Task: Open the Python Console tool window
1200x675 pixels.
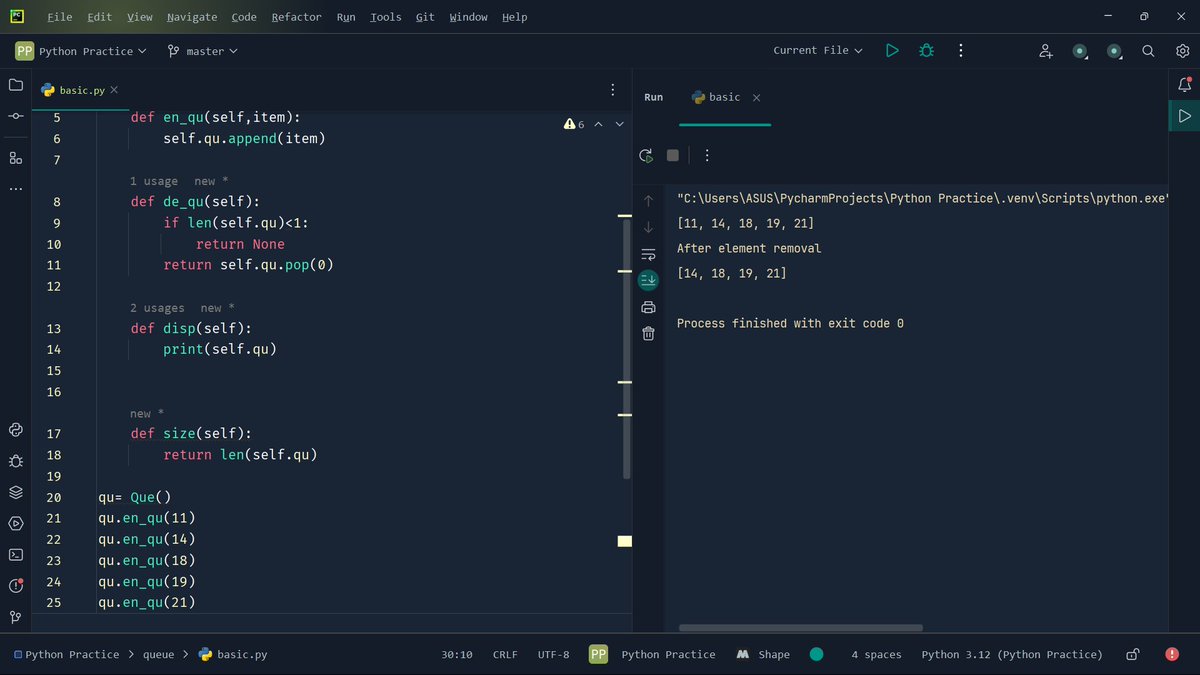Action: pyautogui.click(x=16, y=430)
